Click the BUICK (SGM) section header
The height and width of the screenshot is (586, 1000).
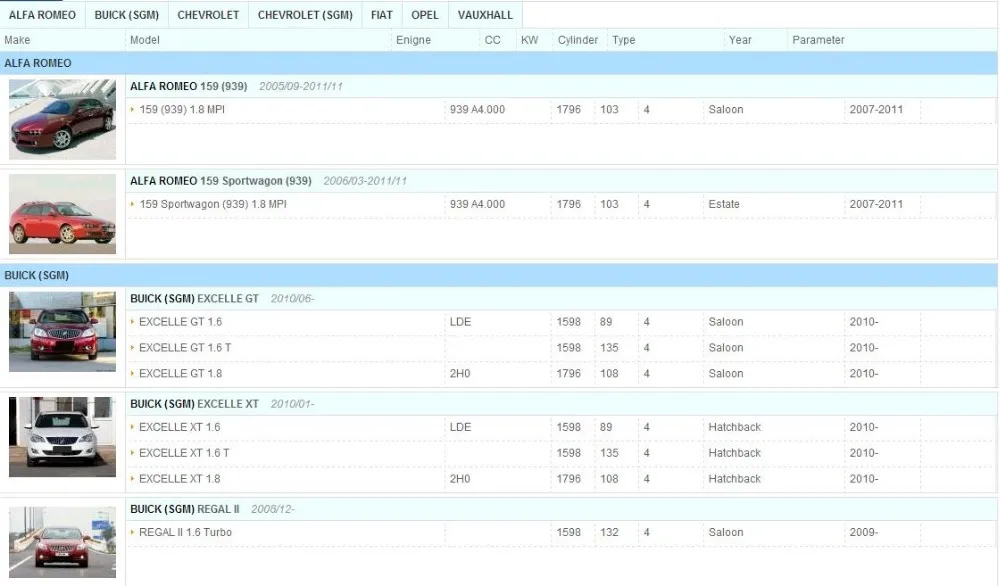(x=499, y=275)
